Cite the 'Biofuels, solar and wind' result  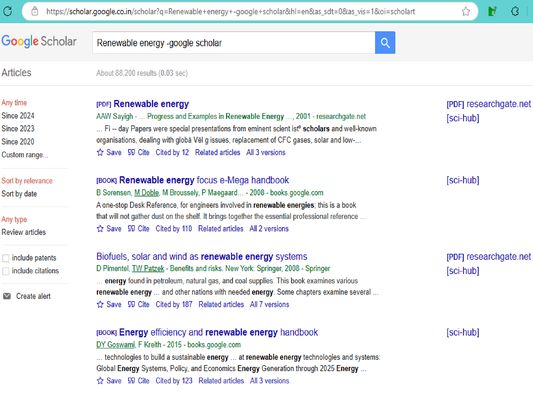click(x=139, y=304)
